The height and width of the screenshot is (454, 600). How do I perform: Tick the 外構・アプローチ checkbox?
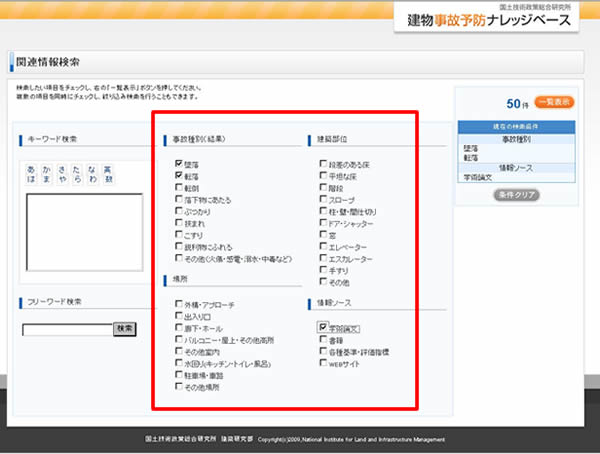tap(179, 304)
